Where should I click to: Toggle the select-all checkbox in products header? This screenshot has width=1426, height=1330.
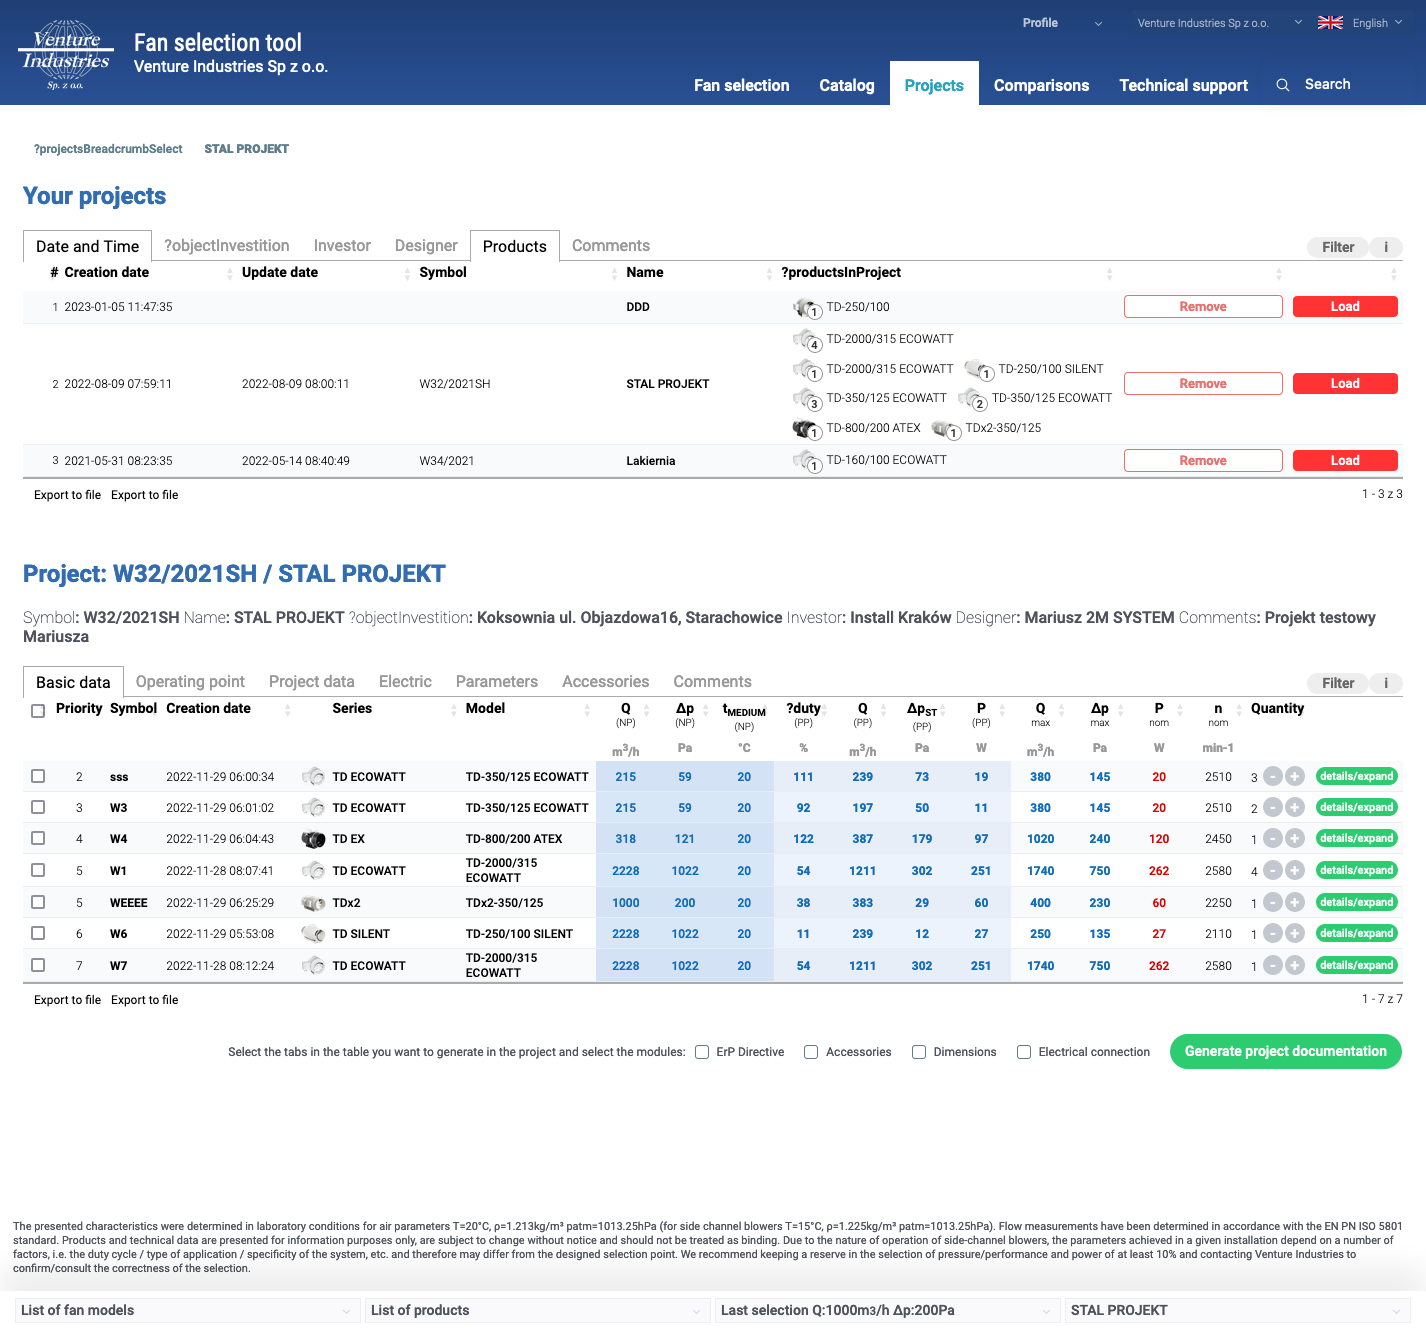(38, 711)
